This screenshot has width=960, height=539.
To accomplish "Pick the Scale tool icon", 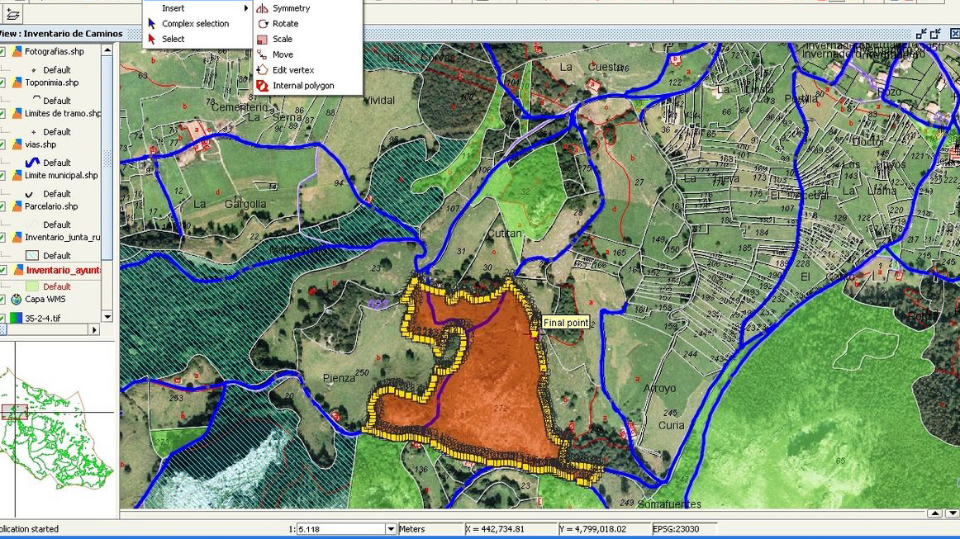I will coord(262,39).
